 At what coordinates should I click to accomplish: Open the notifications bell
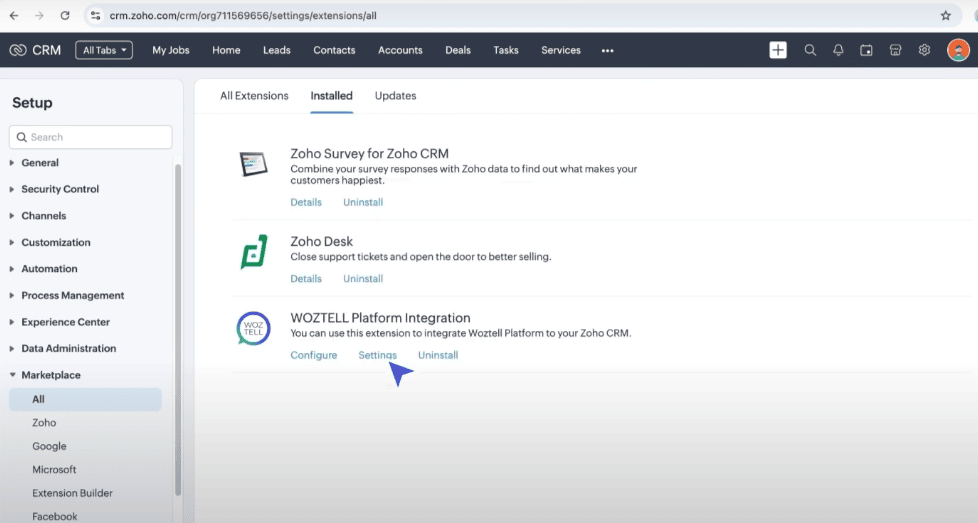838,50
